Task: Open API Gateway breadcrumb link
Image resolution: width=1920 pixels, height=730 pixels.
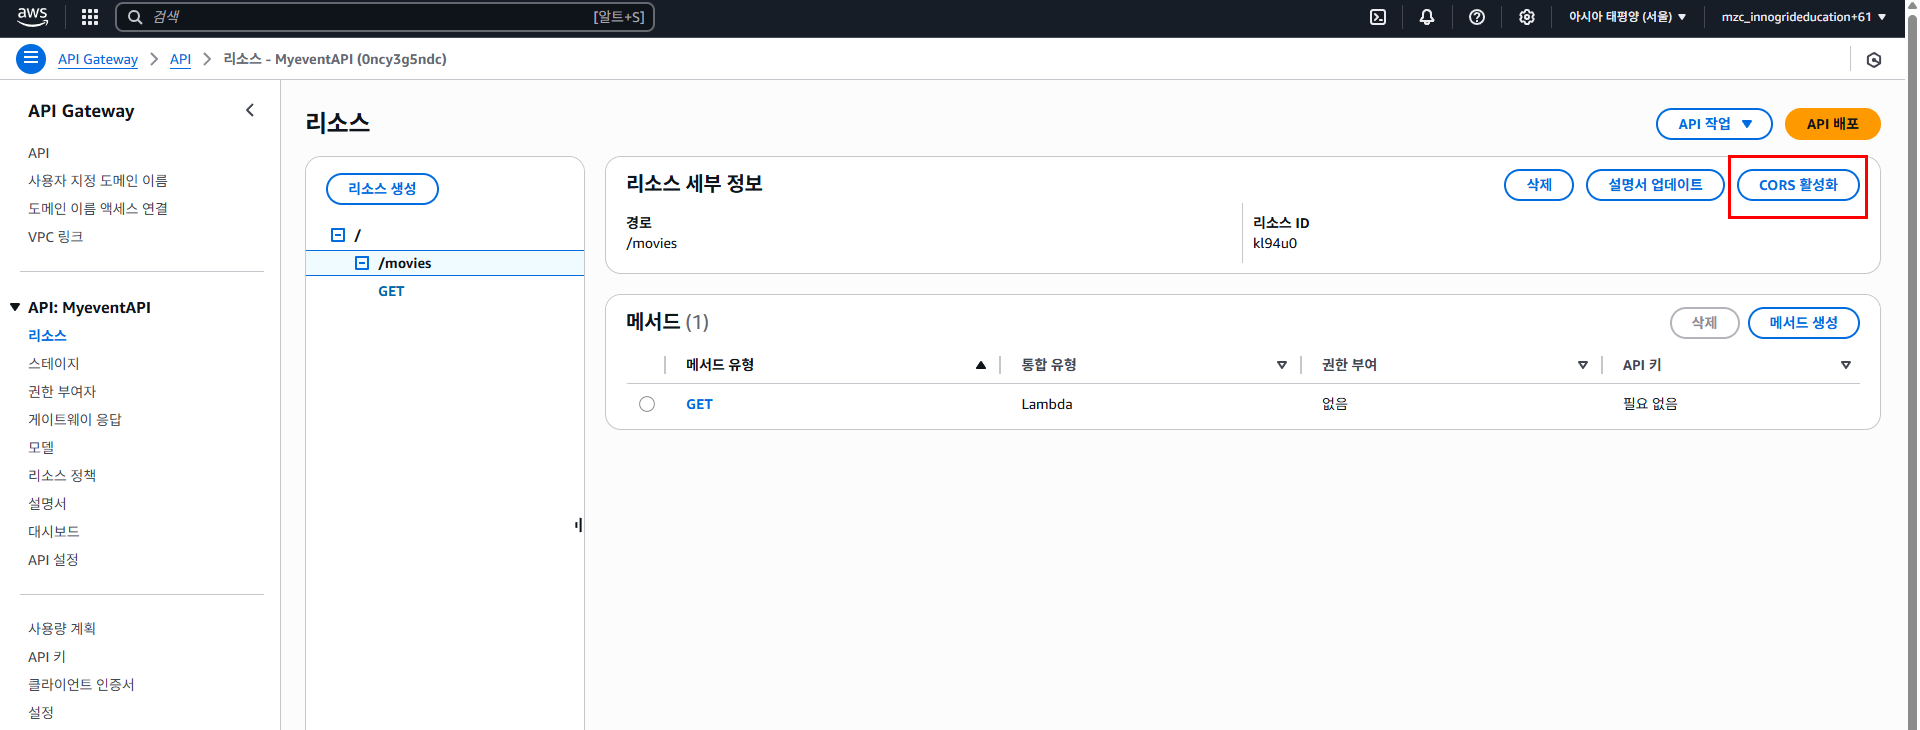Action: point(98,59)
